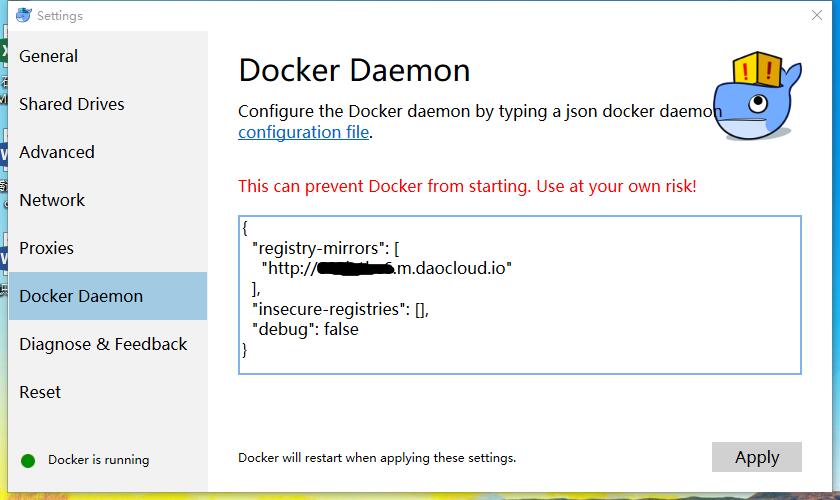Open the Advanced settings section
The image size is (840, 500).
(x=108, y=152)
